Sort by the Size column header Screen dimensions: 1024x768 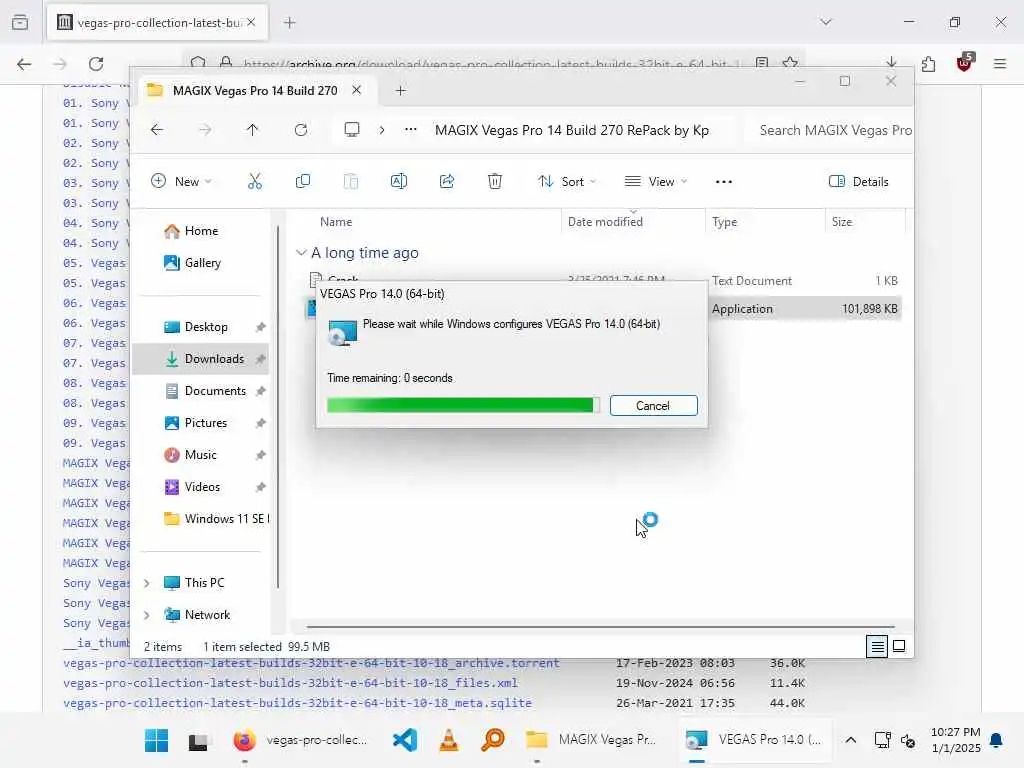[842, 222]
